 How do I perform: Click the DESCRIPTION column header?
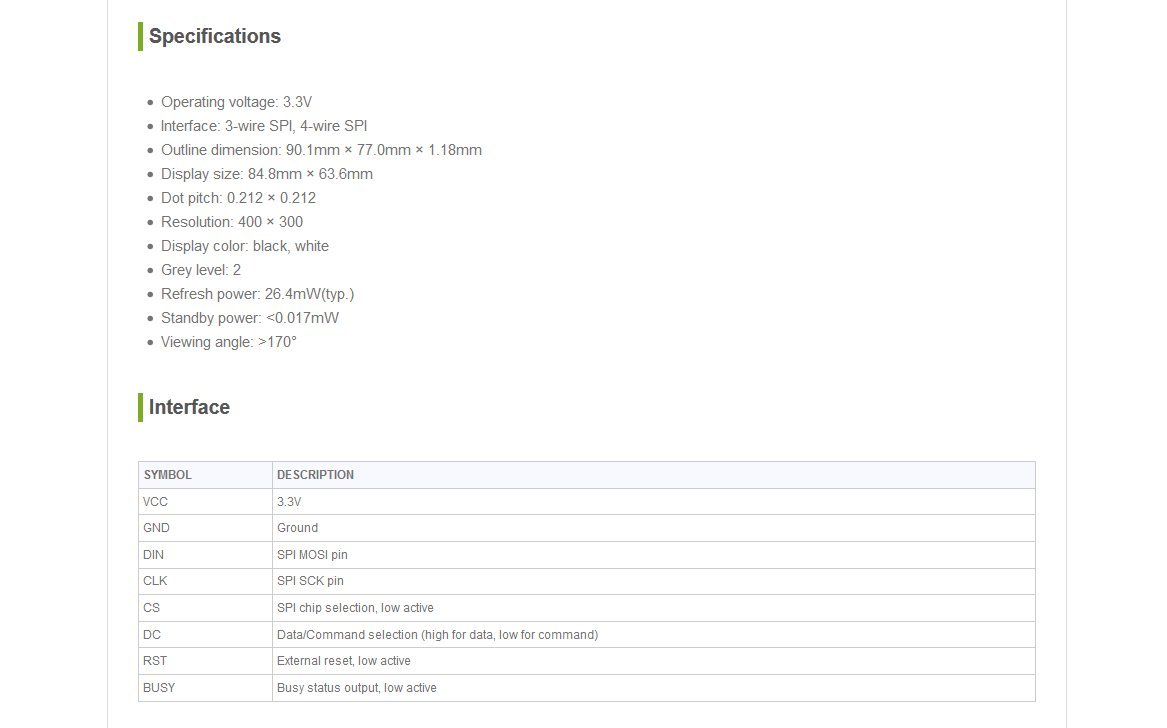point(653,475)
